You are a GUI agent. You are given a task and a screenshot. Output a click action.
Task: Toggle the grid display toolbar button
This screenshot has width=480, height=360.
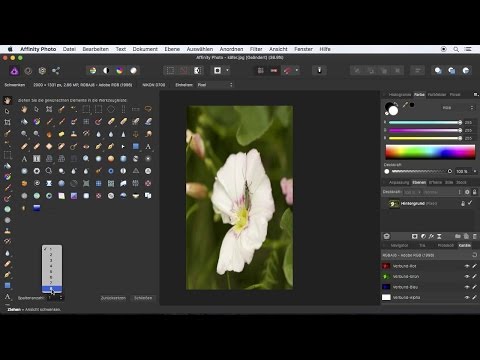point(261,70)
